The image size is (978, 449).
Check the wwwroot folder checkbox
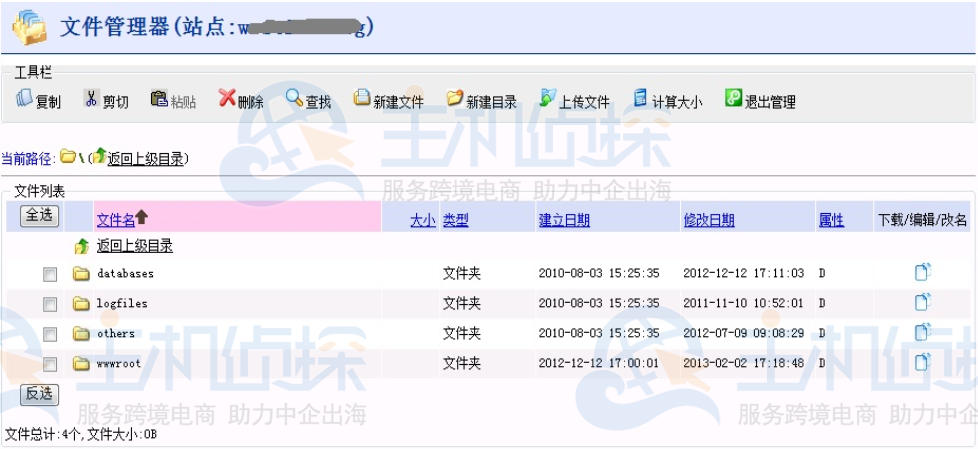50,364
